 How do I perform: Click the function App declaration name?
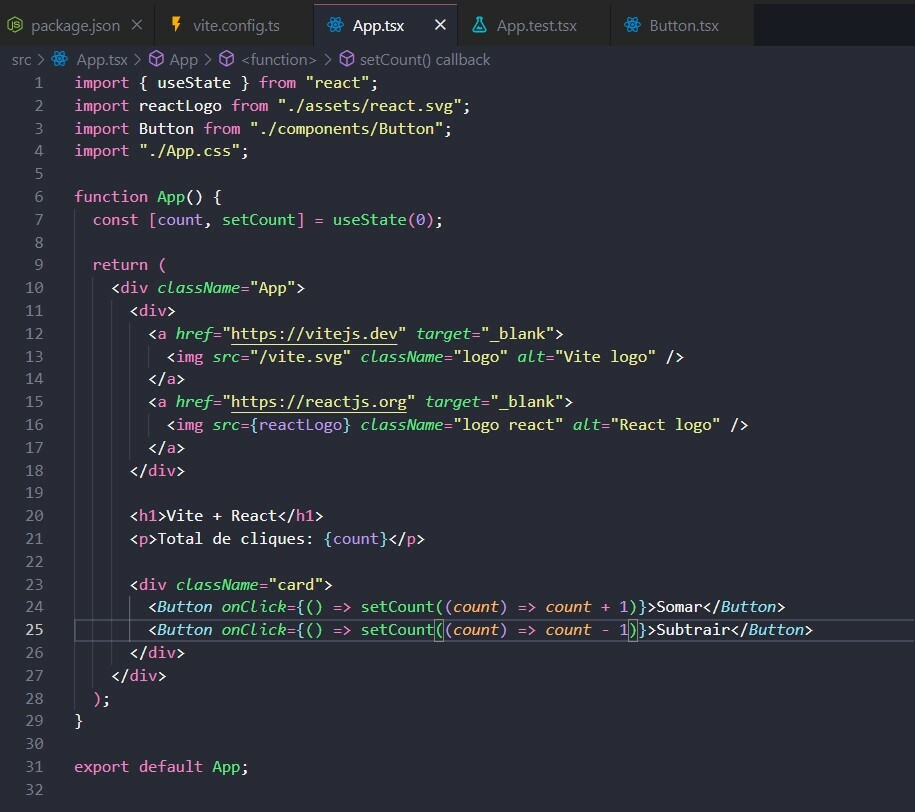171,197
